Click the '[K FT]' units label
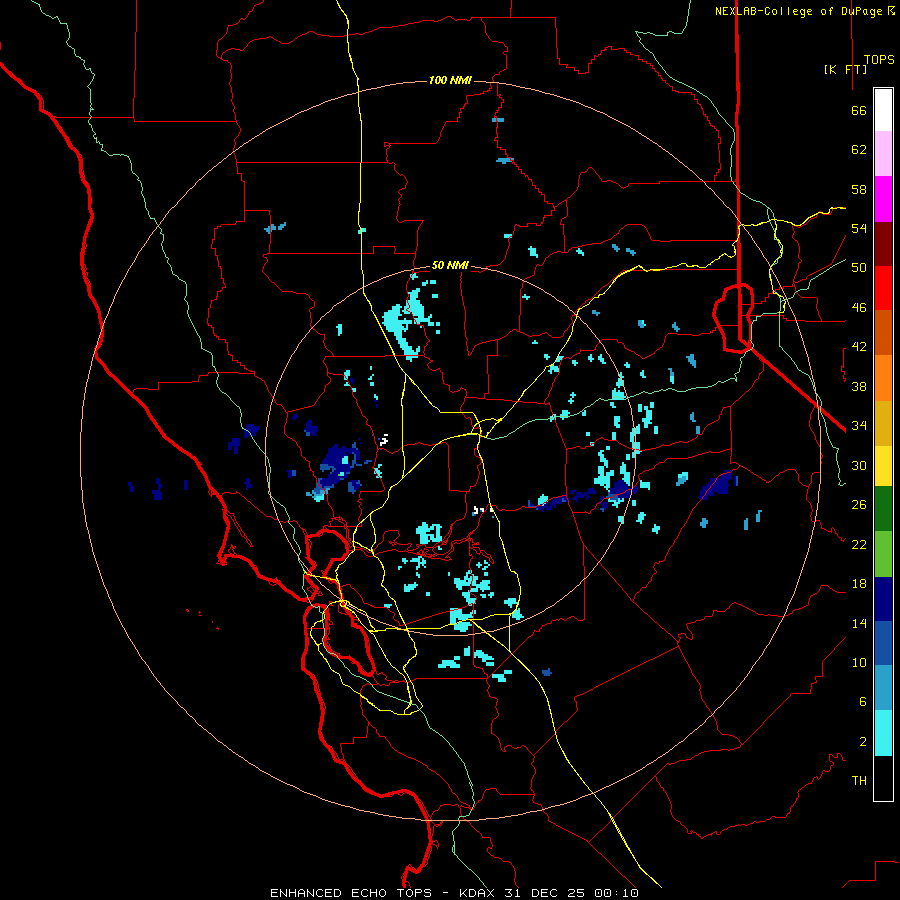 pyautogui.click(x=845, y=69)
